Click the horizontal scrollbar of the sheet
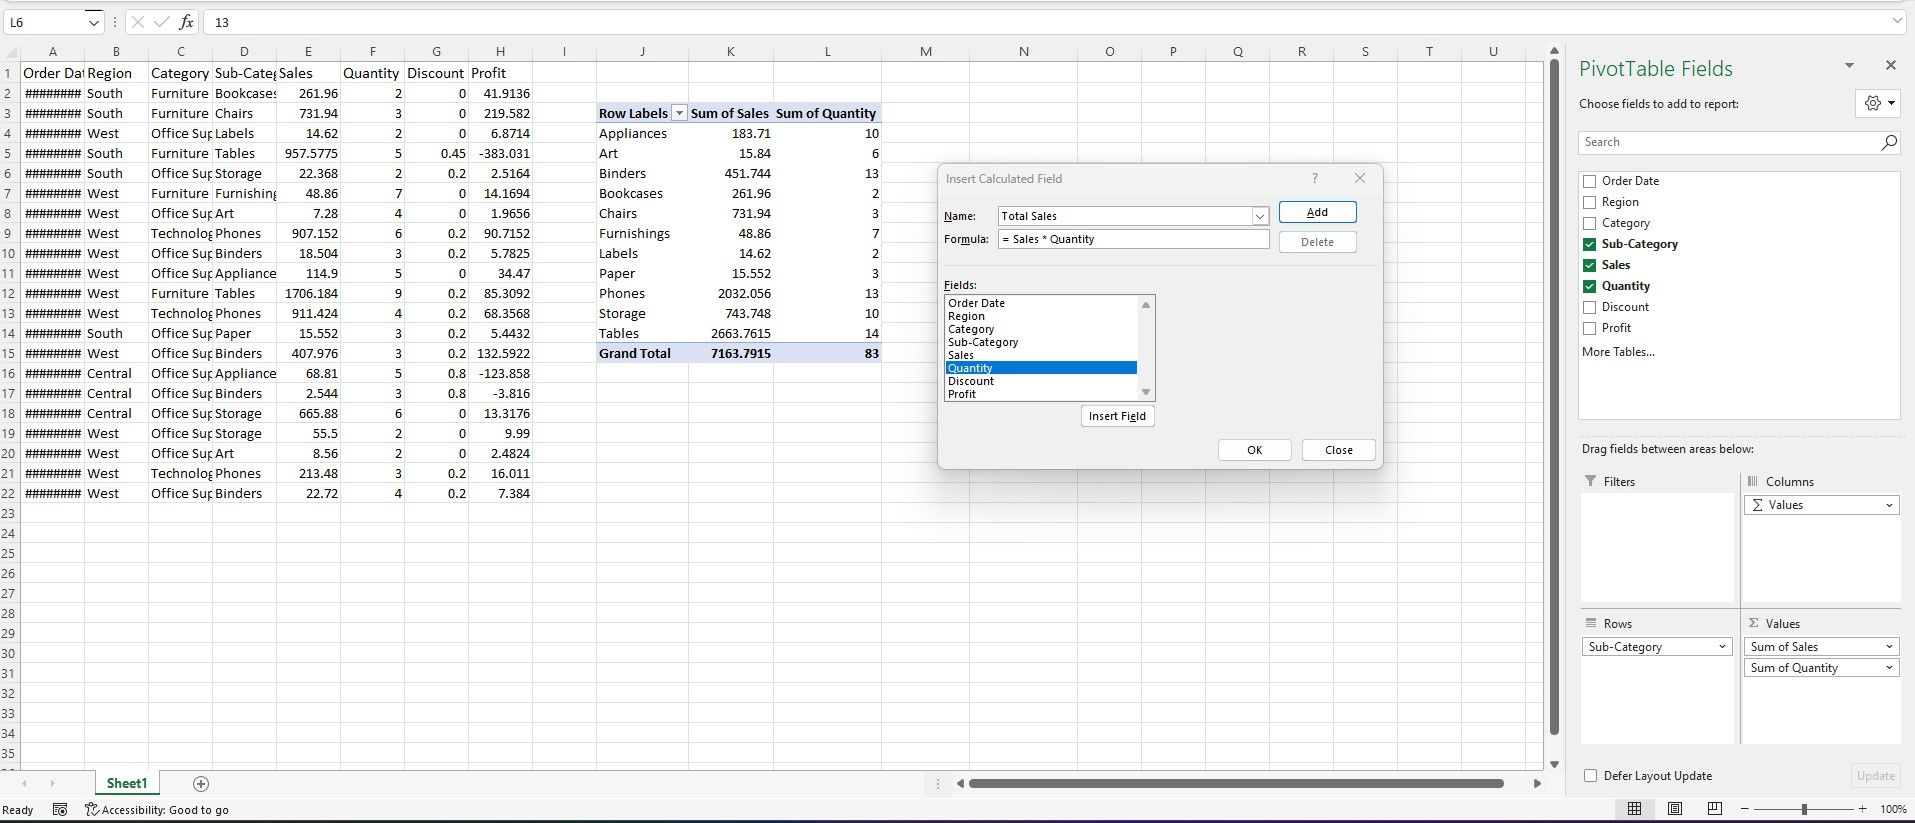The image size is (1915, 823). [x=1236, y=784]
